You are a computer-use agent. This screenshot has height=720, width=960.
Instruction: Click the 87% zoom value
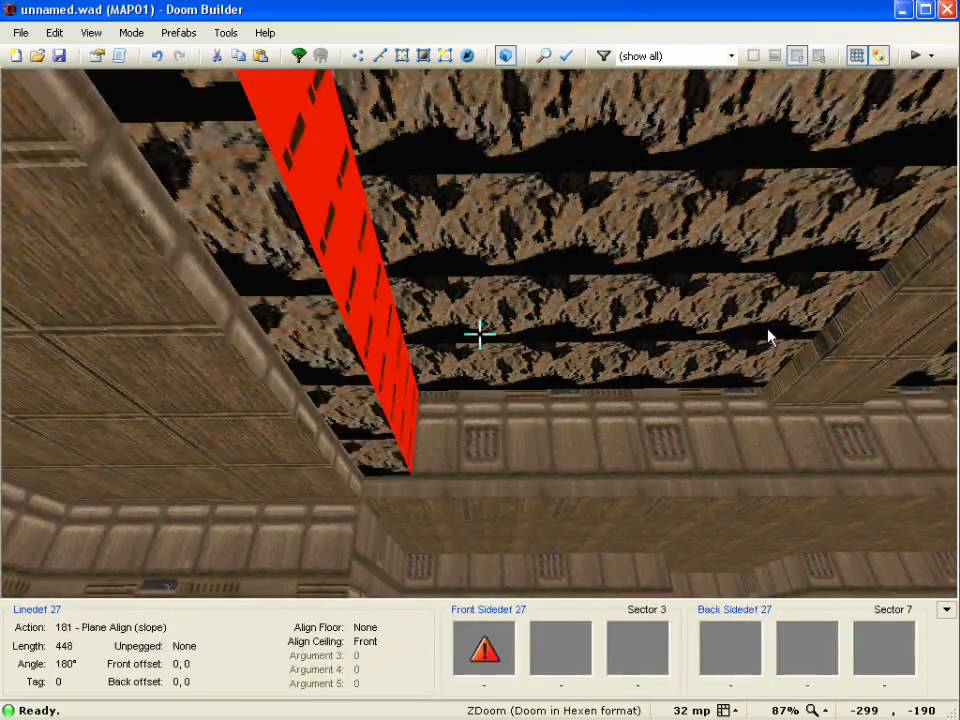(785, 710)
